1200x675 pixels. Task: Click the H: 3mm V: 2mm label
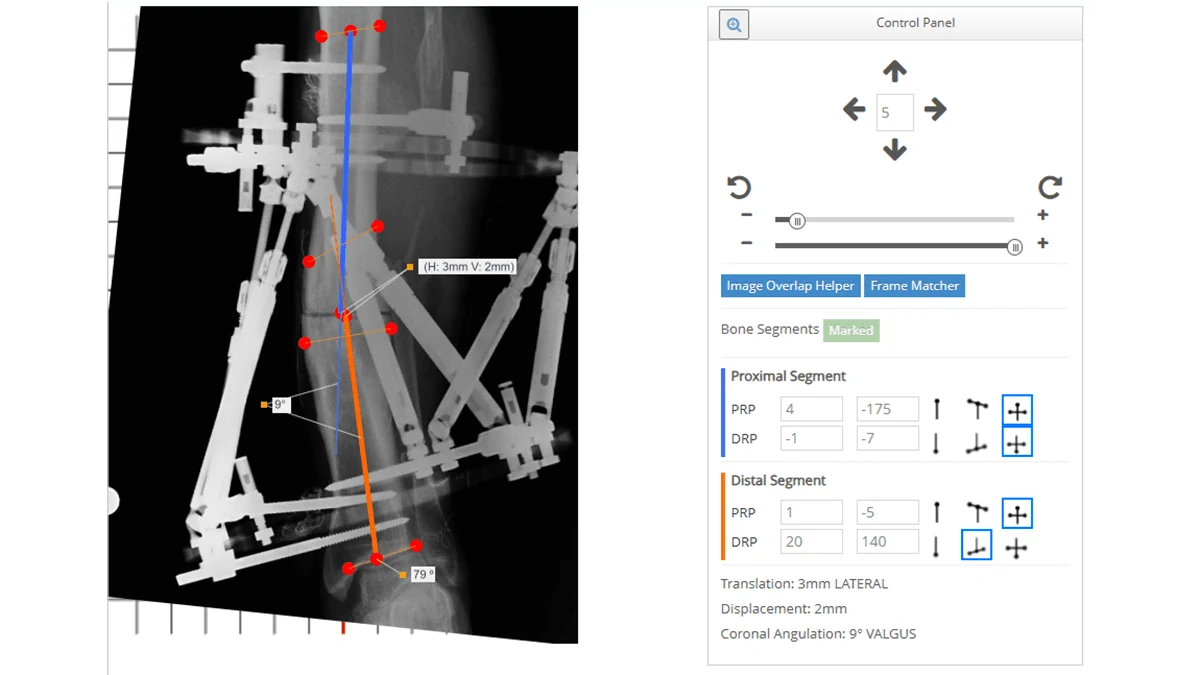click(x=468, y=267)
